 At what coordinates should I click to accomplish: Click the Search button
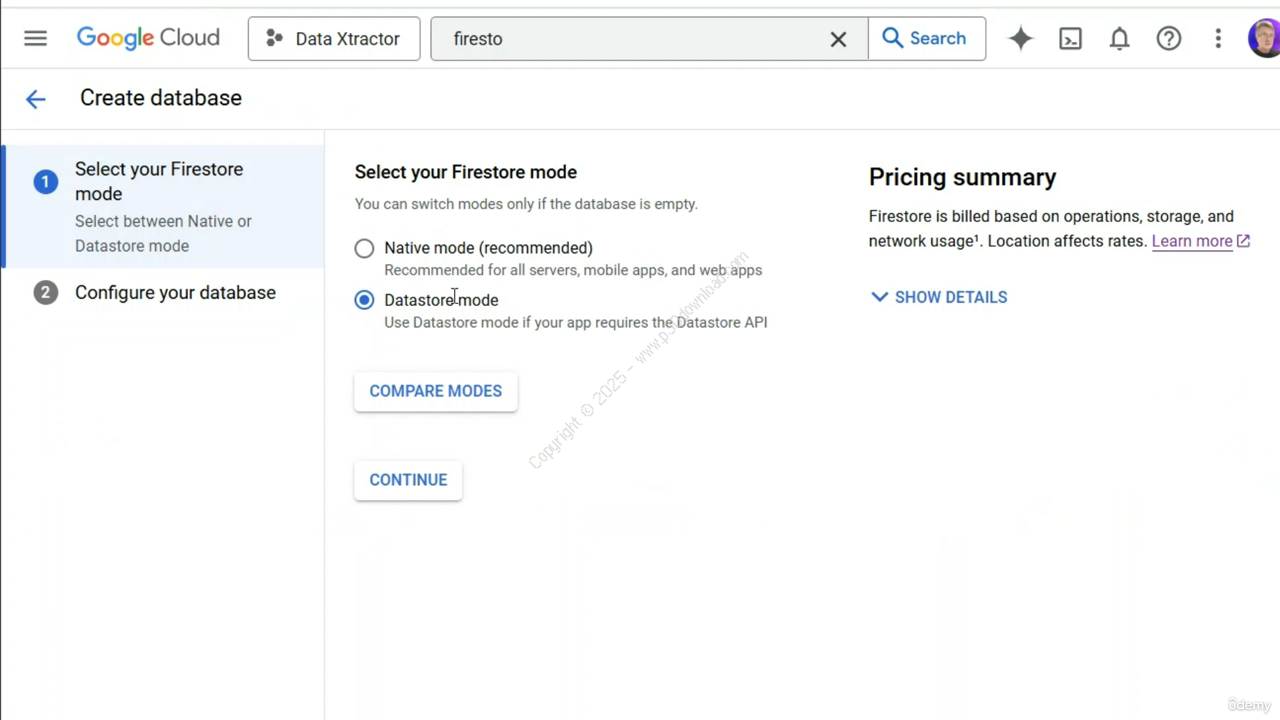click(x=926, y=38)
